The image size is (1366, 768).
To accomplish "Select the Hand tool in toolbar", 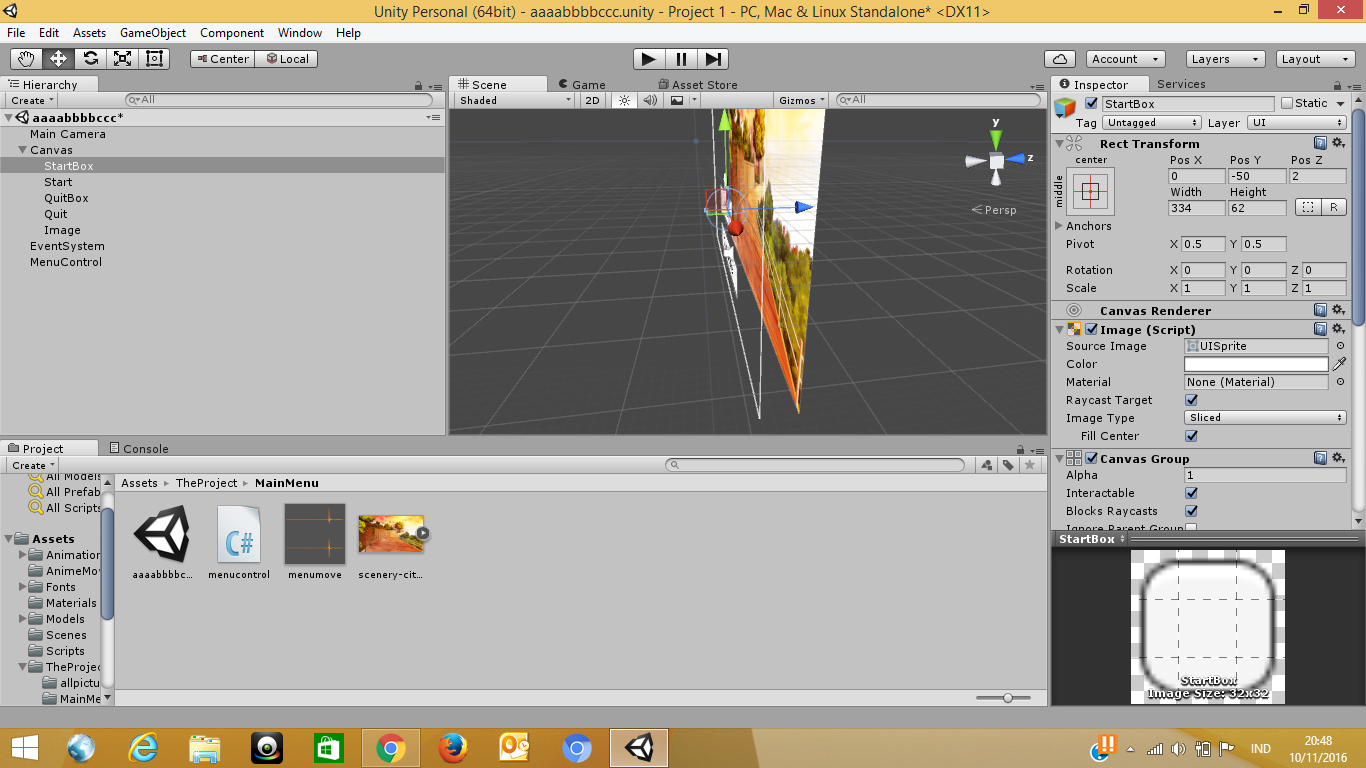I will pyautogui.click(x=27, y=59).
